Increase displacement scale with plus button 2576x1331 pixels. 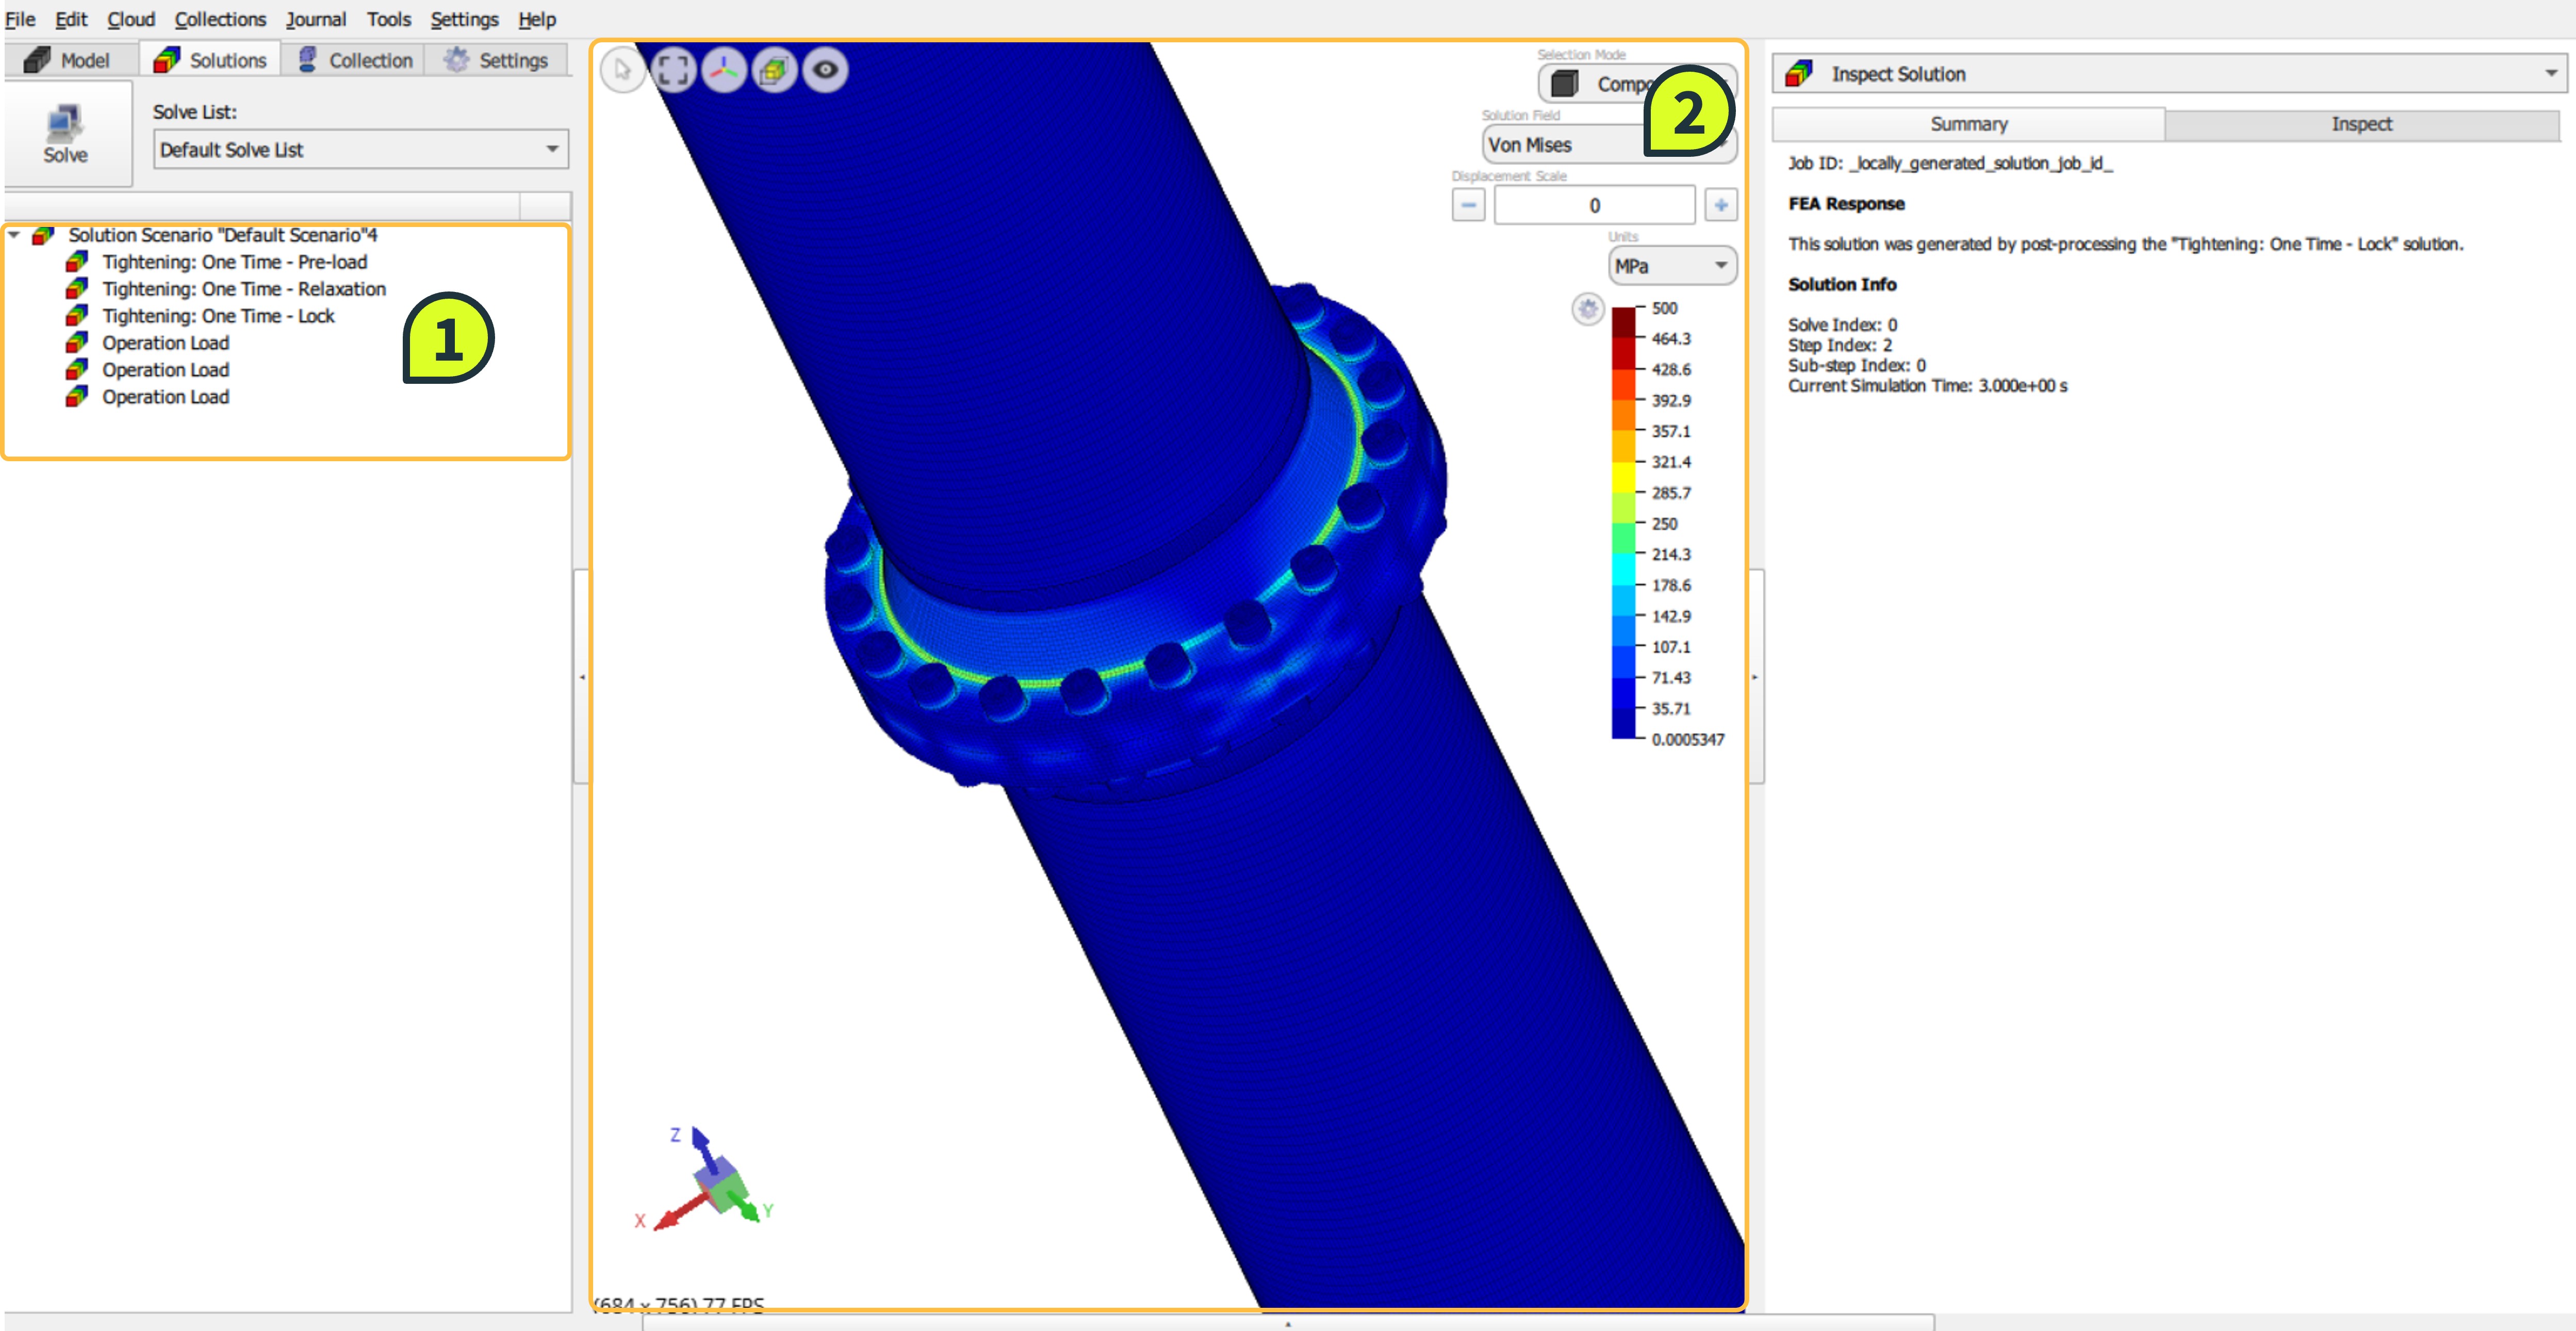pos(1720,205)
